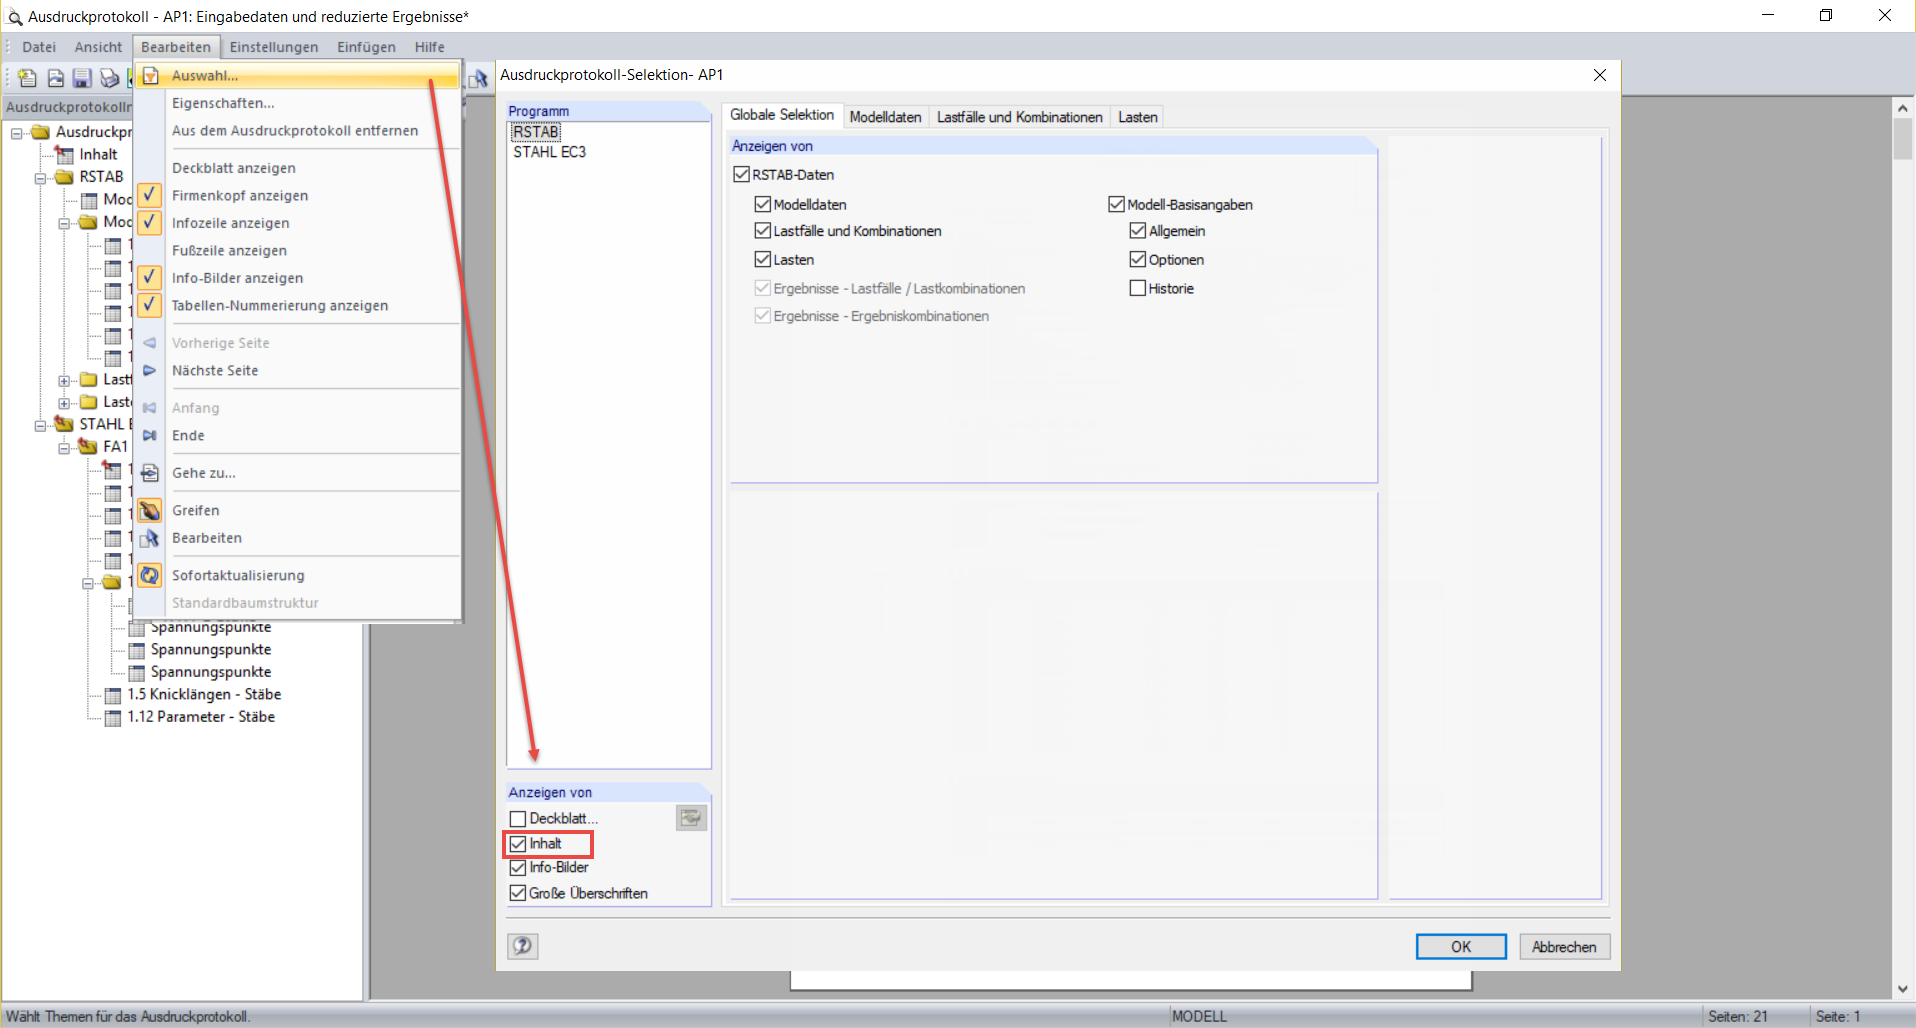Uncheck the RSTAB-Daten checkbox
The height and width of the screenshot is (1028, 1916).
click(741, 174)
